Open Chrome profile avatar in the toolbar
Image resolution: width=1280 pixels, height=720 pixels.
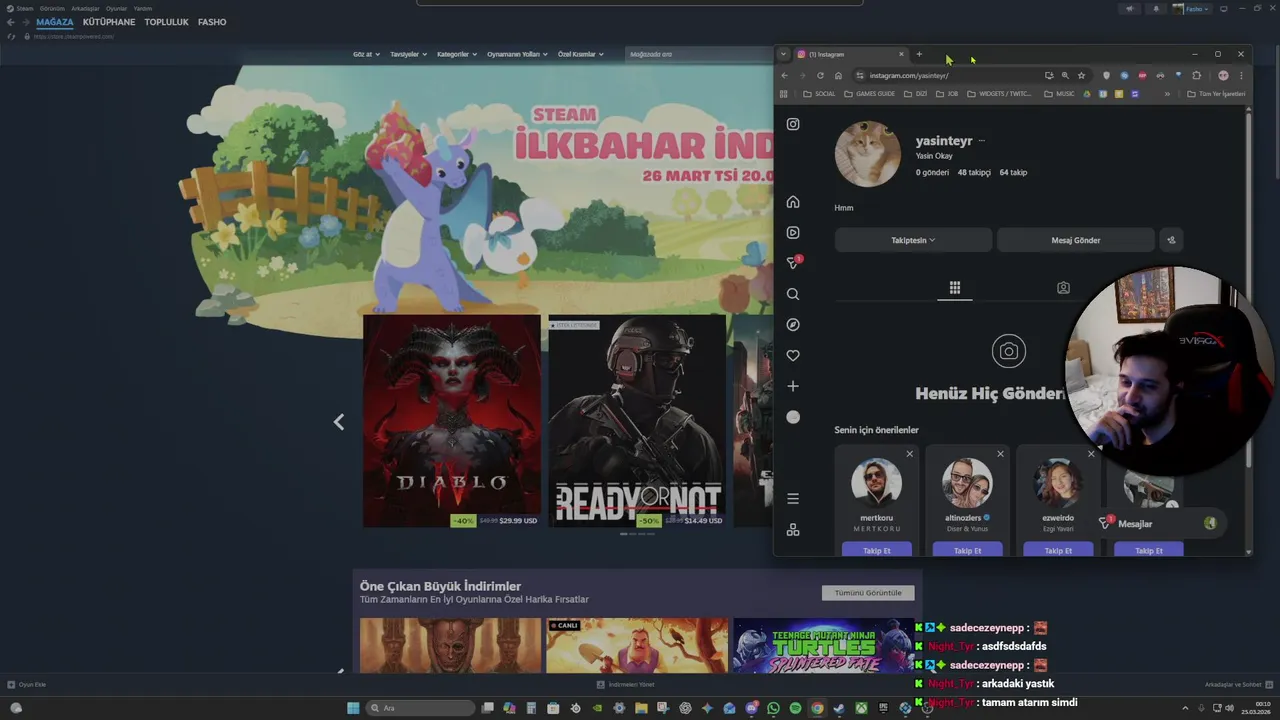[1223, 75]
